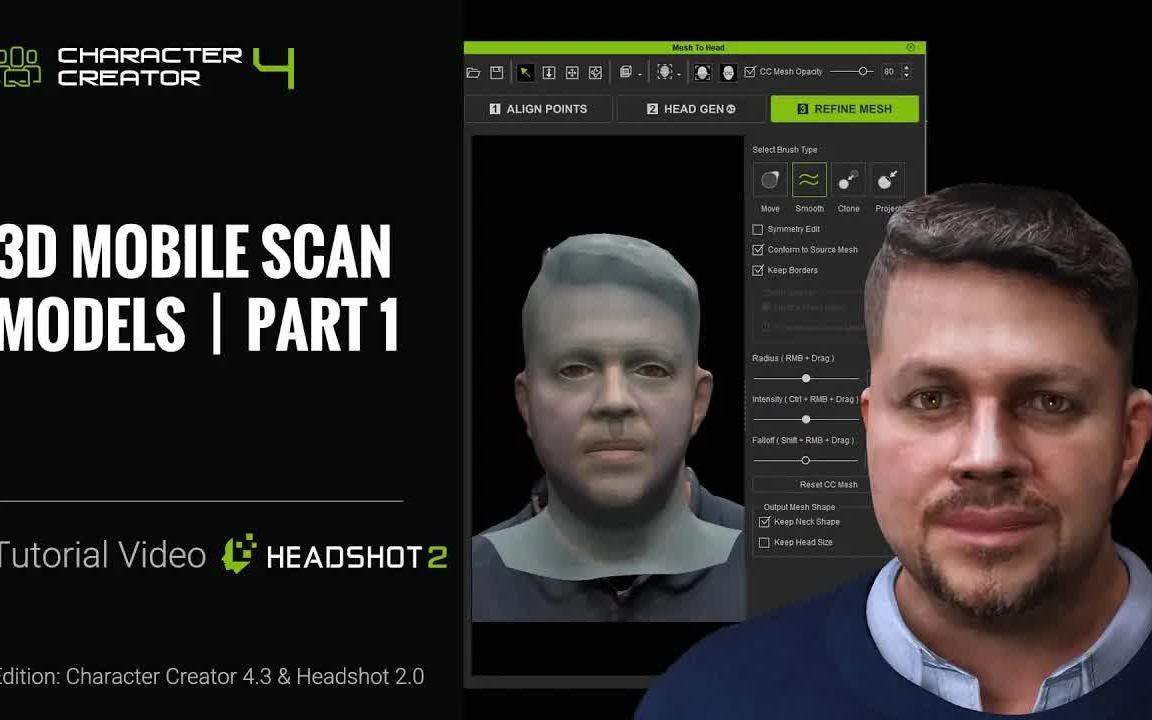Uncheck Conform to Source Mesh
The image size is (1152, 720).
[x=757, y=250]
